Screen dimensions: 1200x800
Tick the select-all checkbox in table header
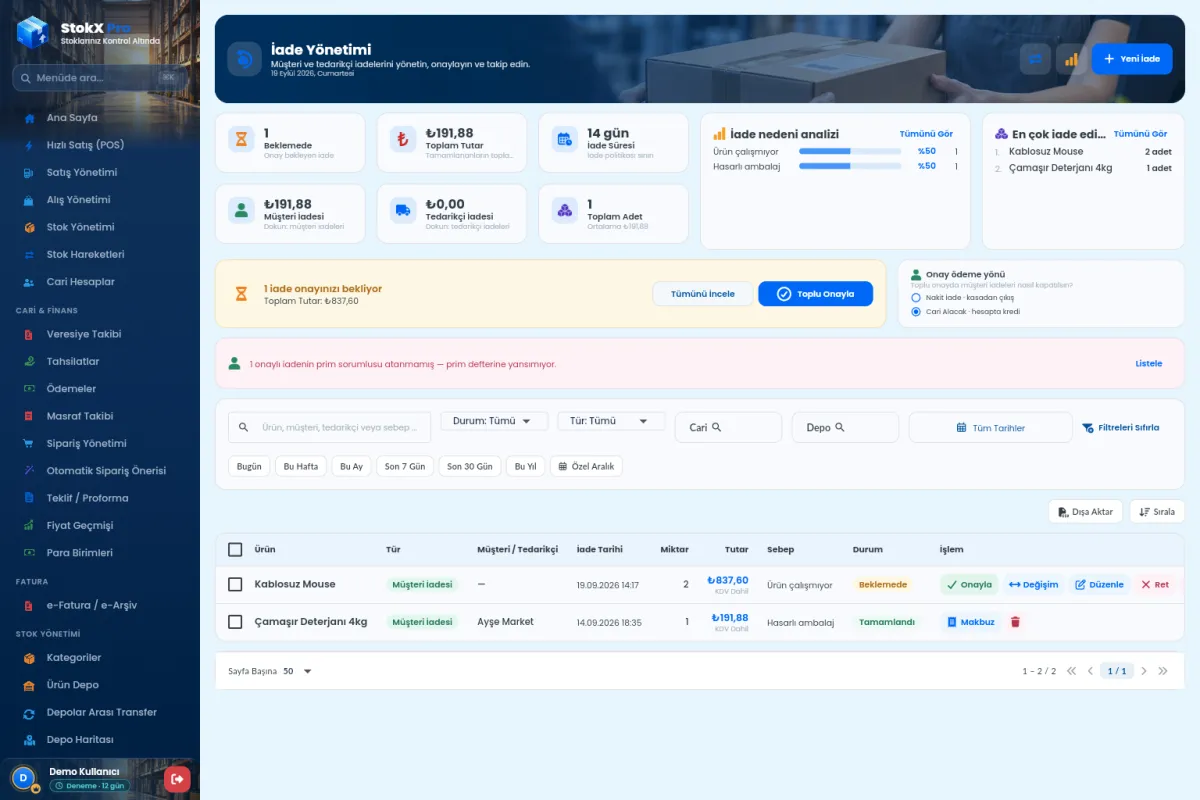(x=235, y=549)
